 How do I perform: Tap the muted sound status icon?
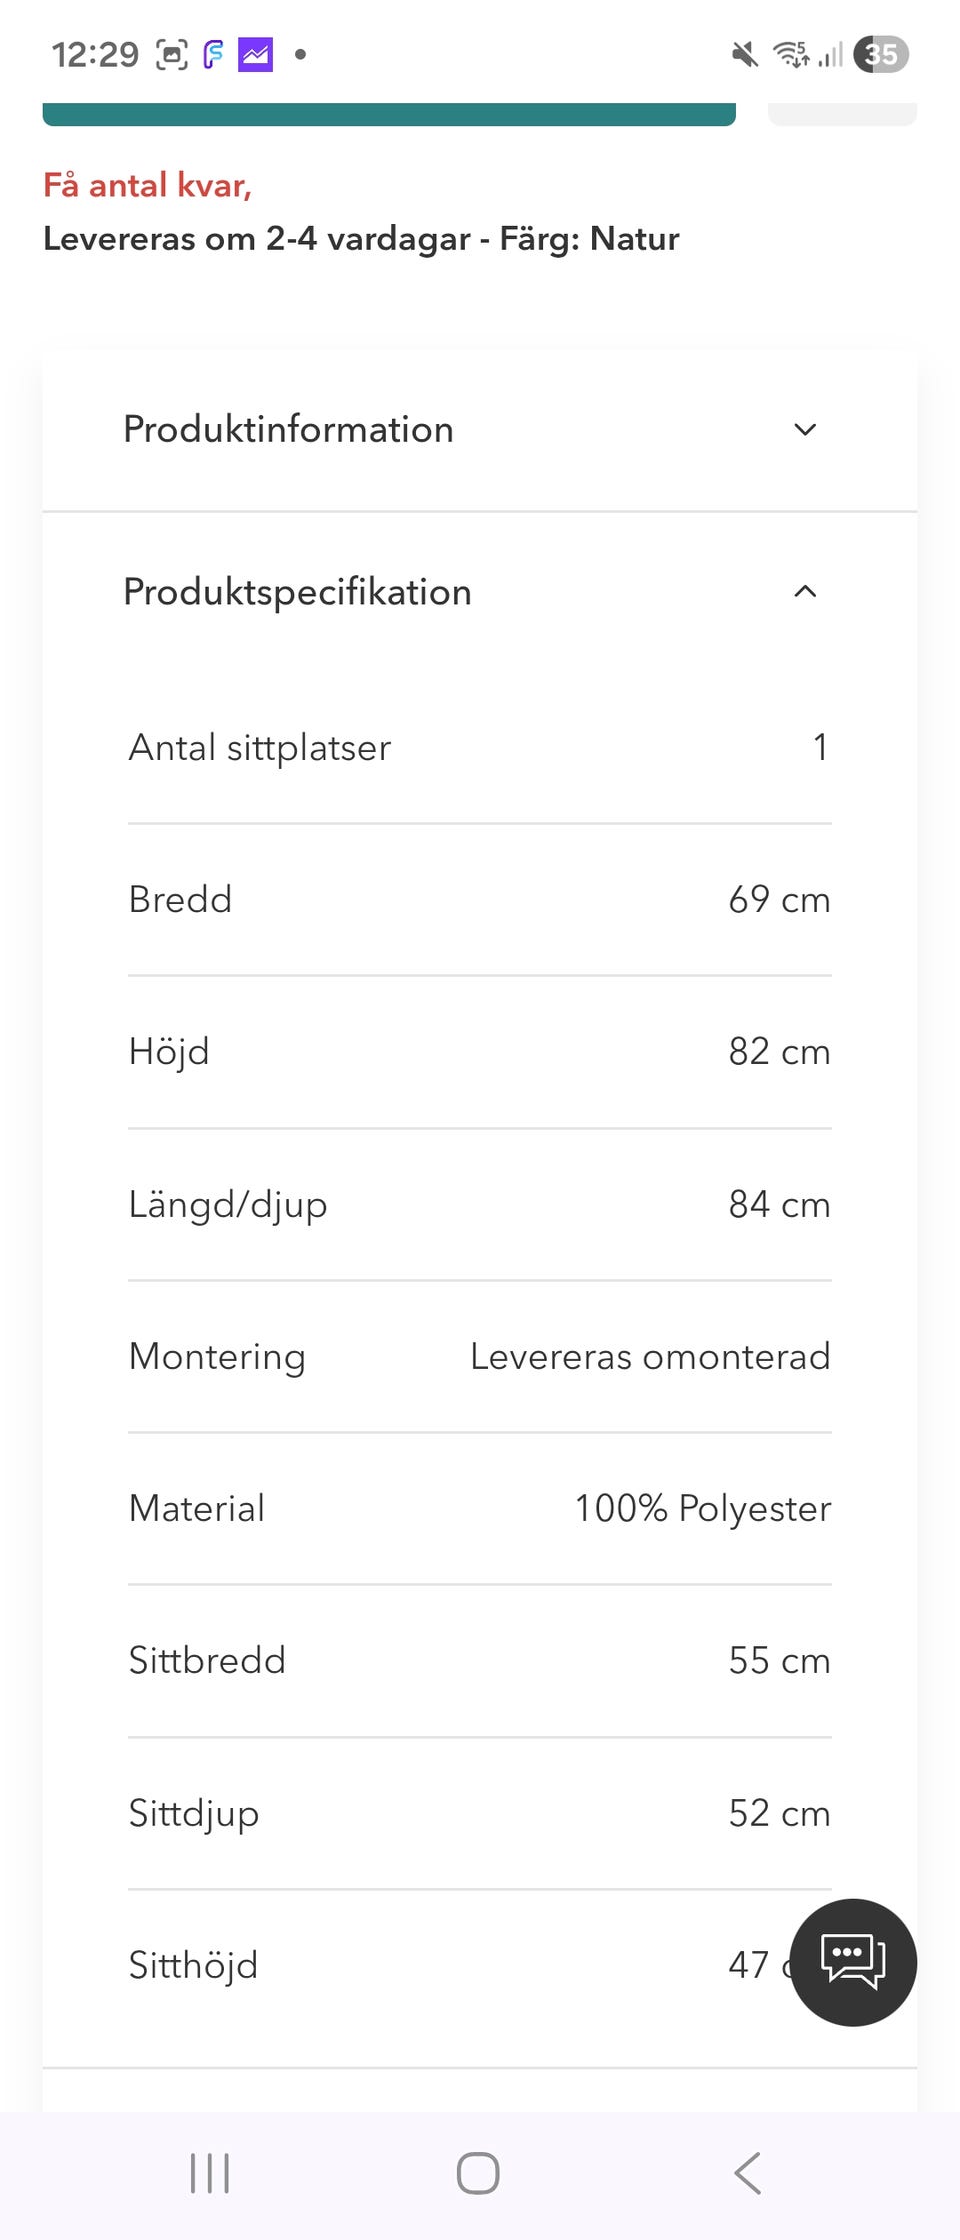click(744, 54)
